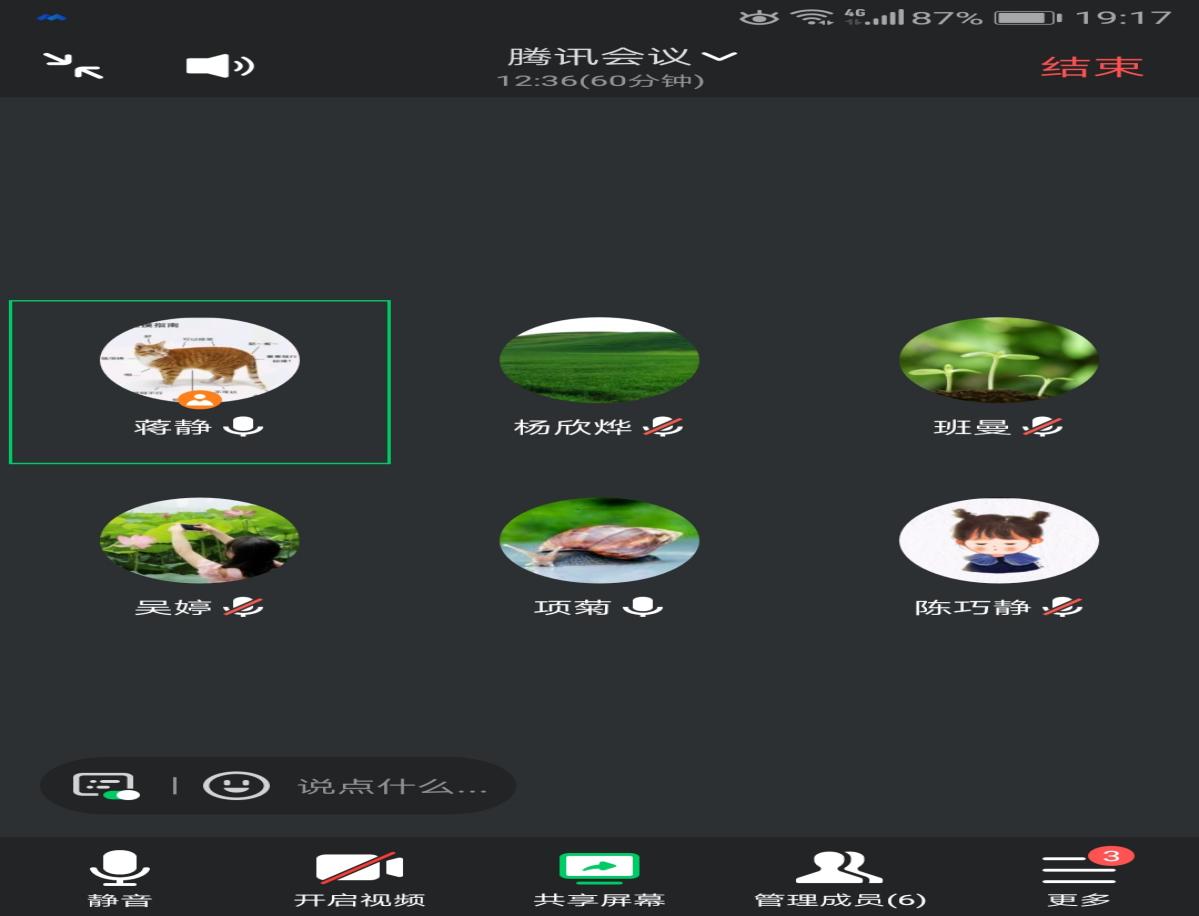This screenshot has height=916, width=1199.
Task: Click the emoji smiley face icon
Action: point(236,786)
